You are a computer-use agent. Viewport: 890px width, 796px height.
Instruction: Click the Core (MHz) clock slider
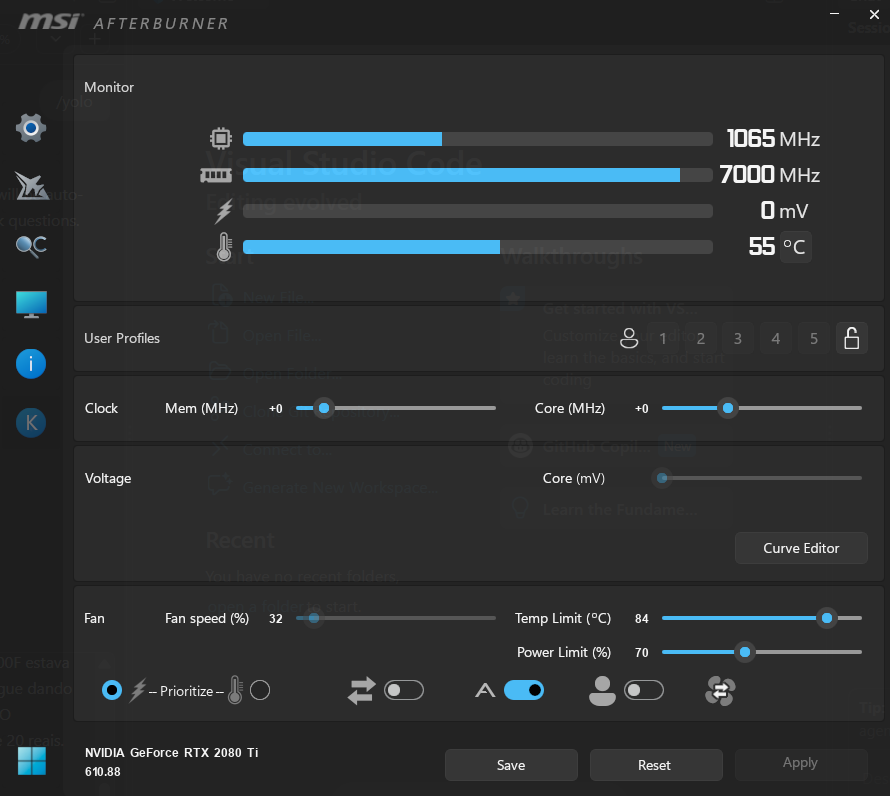point(762,408)
